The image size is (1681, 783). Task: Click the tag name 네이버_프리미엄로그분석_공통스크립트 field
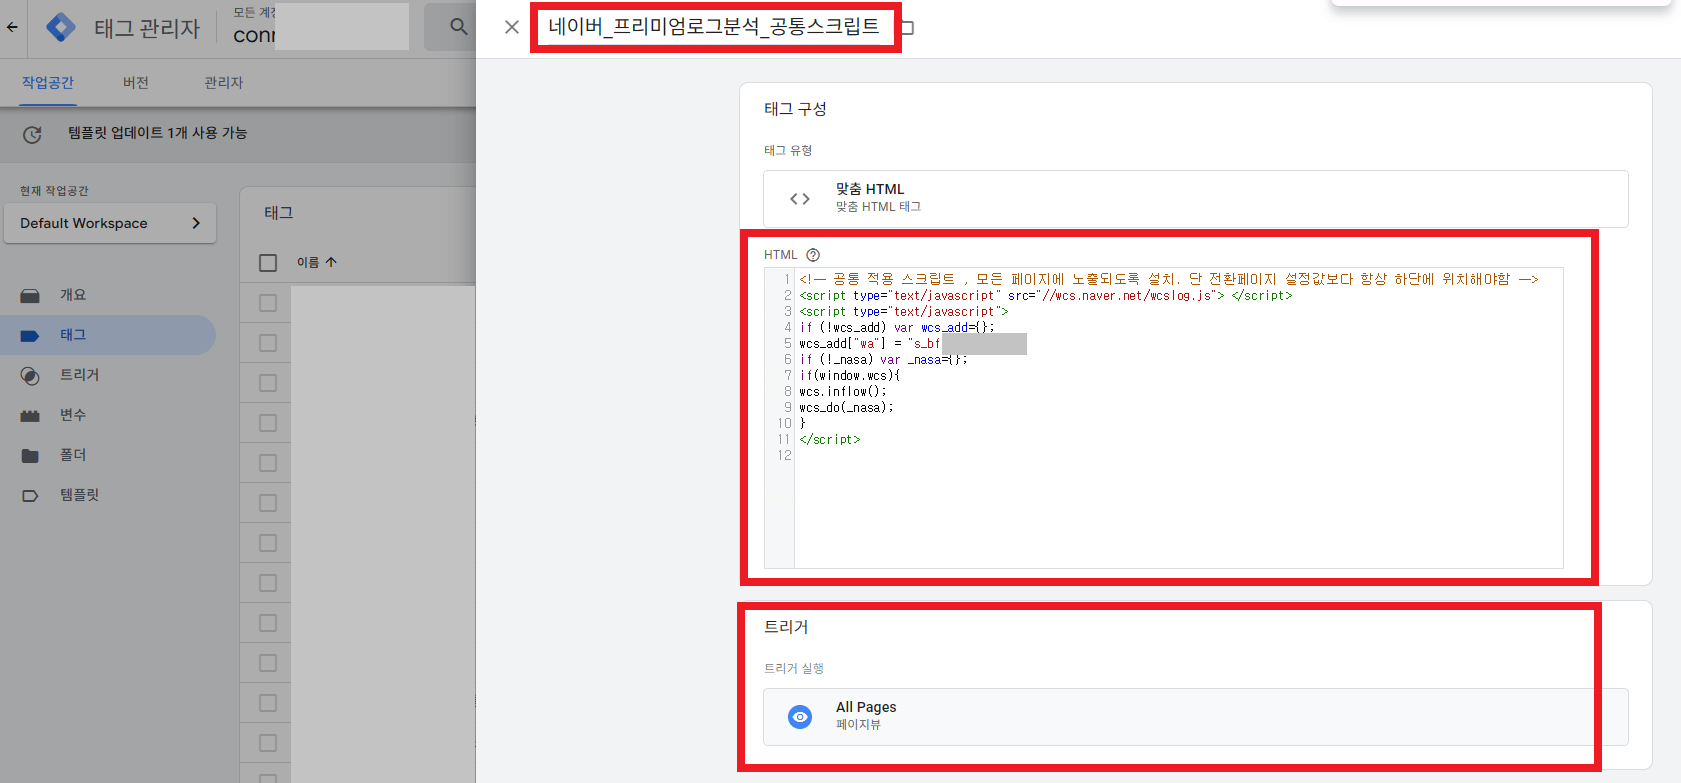tap(714, 27)
